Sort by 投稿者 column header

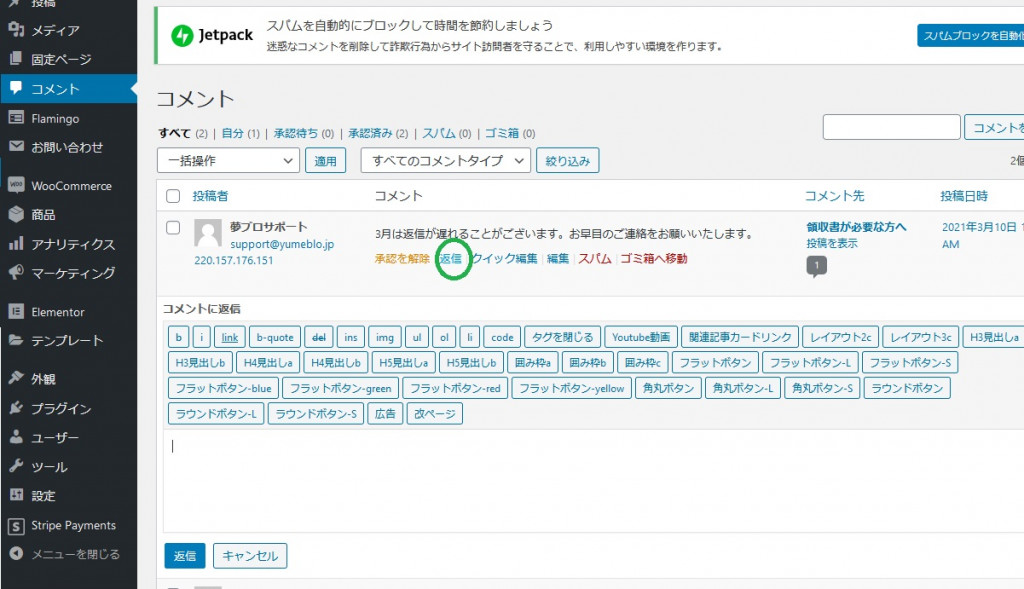(210, 196)
